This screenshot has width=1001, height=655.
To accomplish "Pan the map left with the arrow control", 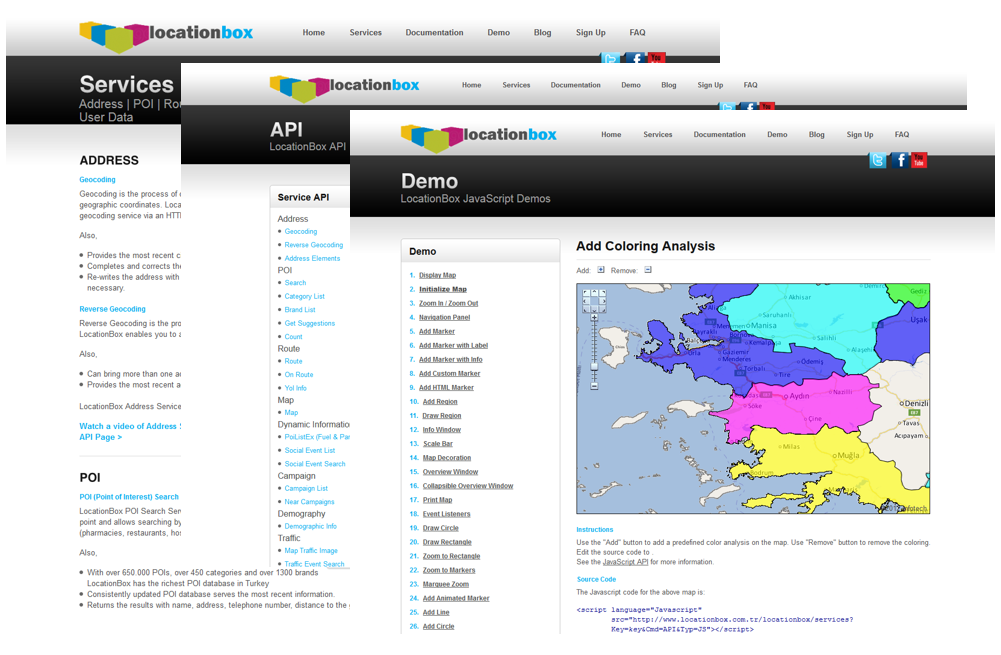I will click(586, 301).
